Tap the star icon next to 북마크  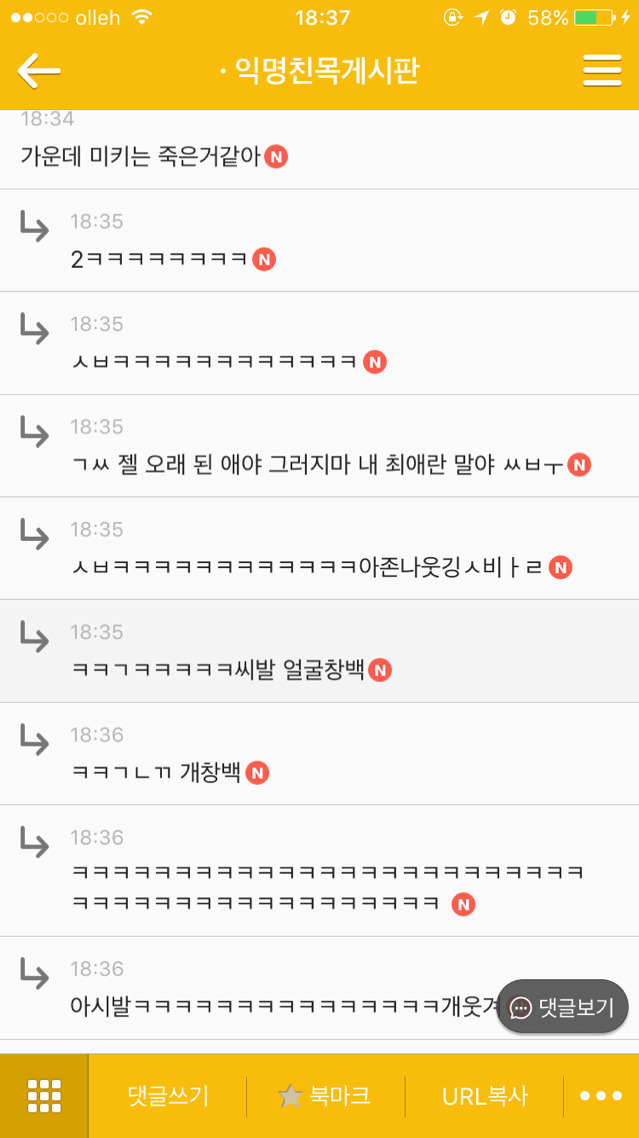click(290, 1095)
